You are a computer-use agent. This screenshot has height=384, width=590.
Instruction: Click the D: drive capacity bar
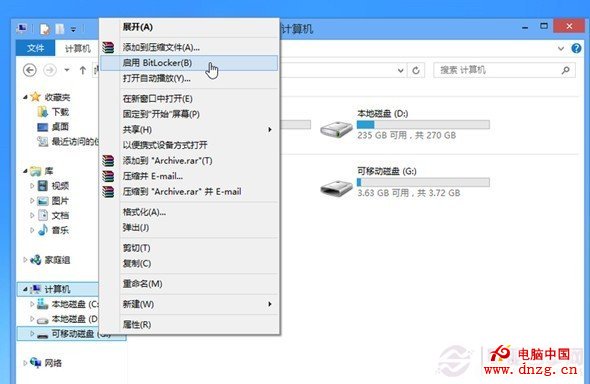[423, 124]
